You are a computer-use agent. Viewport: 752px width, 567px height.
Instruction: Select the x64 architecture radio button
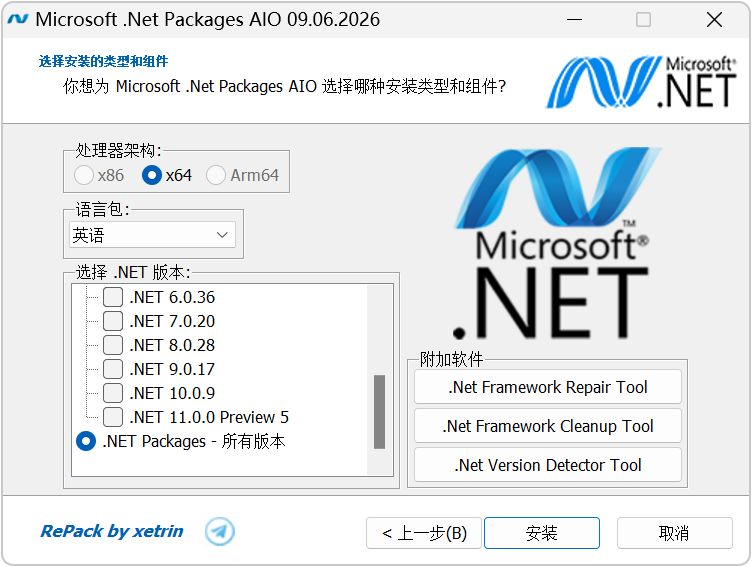click(x=152, y=175)
